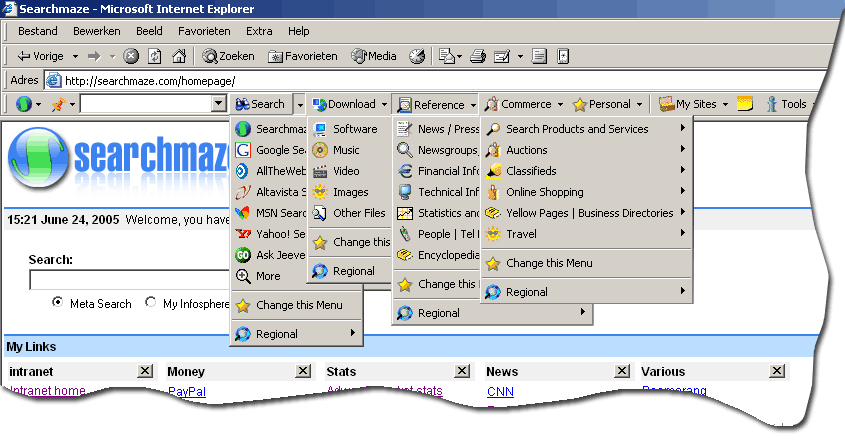845x441 pixels.
Task: Choose Classifieds in Commerce menu
Action: pyautogui.click(x=587, y=171)
